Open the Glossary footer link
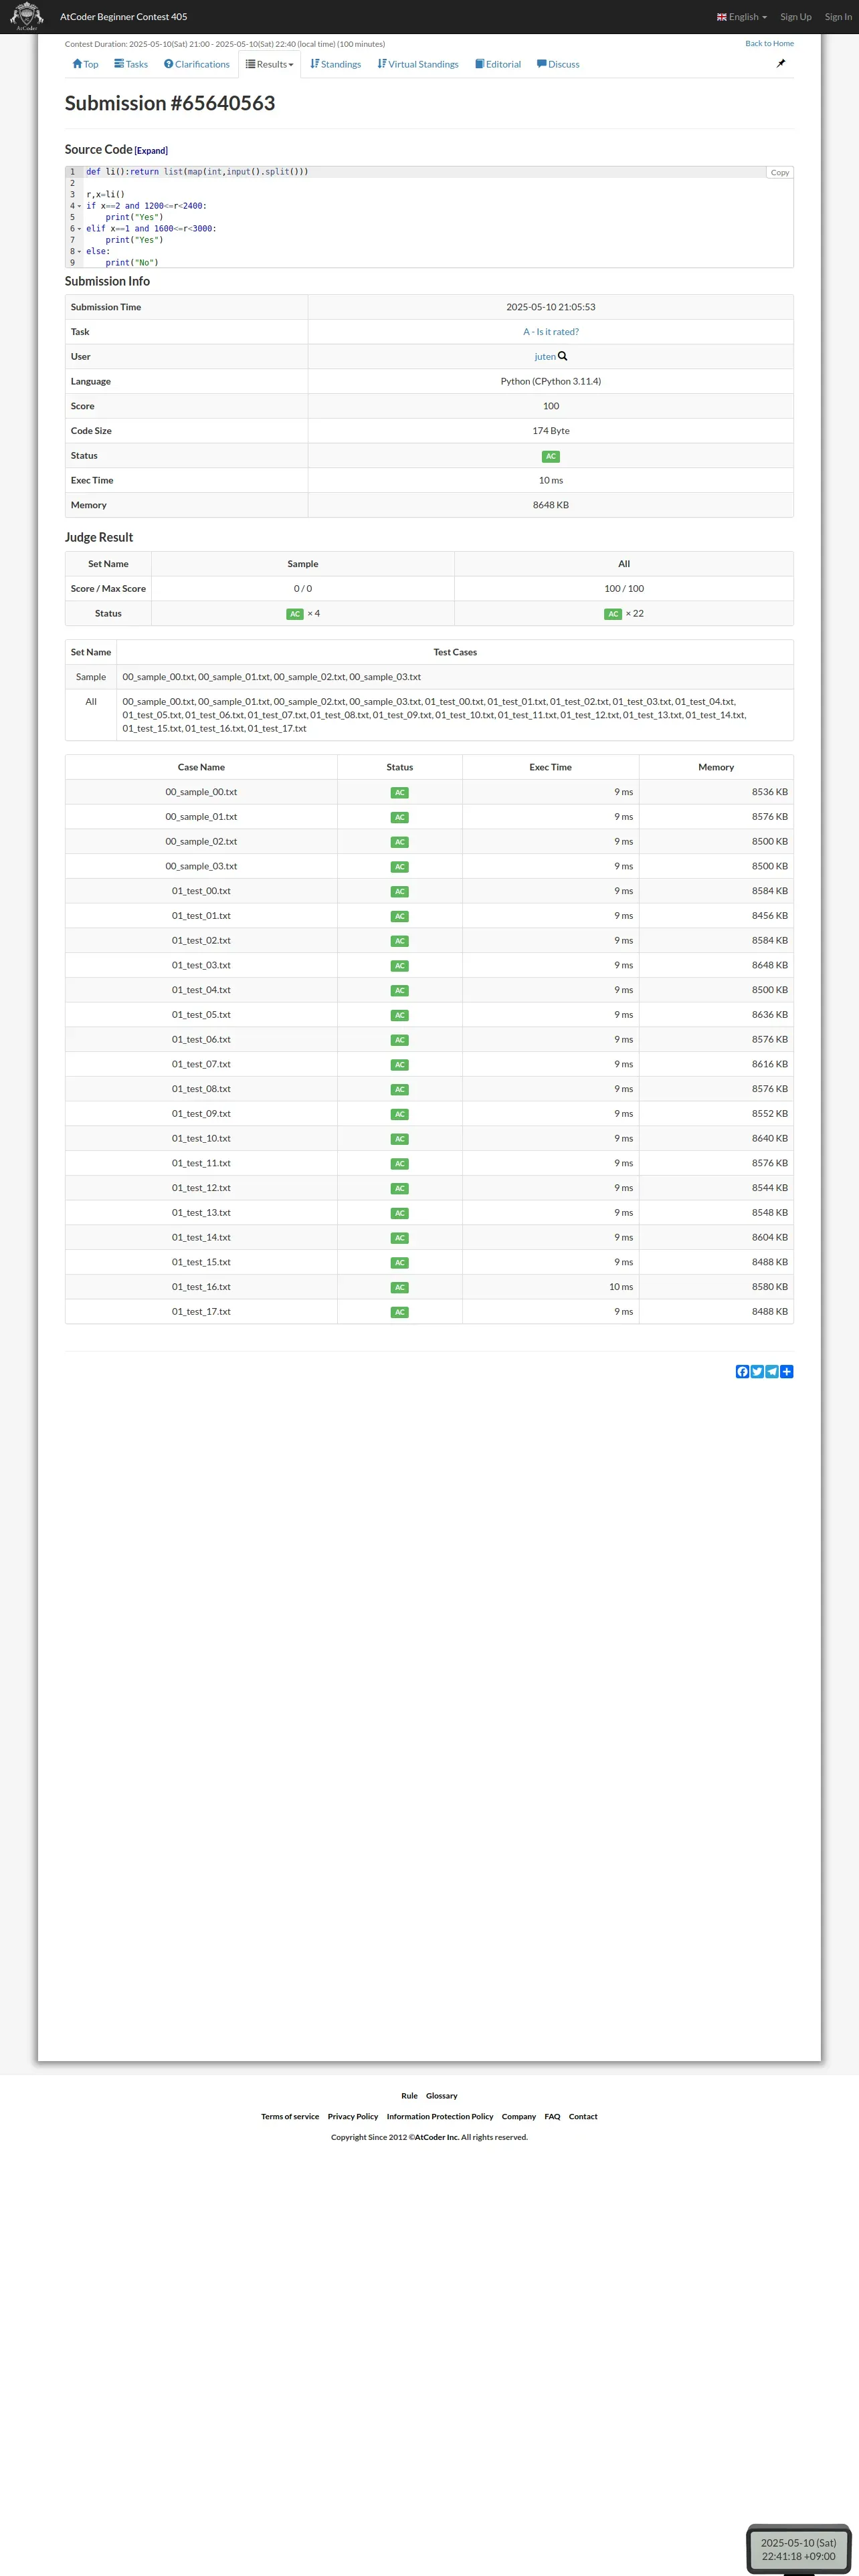The height and width of the screenshot is (2576, 859). point(441,2095)
